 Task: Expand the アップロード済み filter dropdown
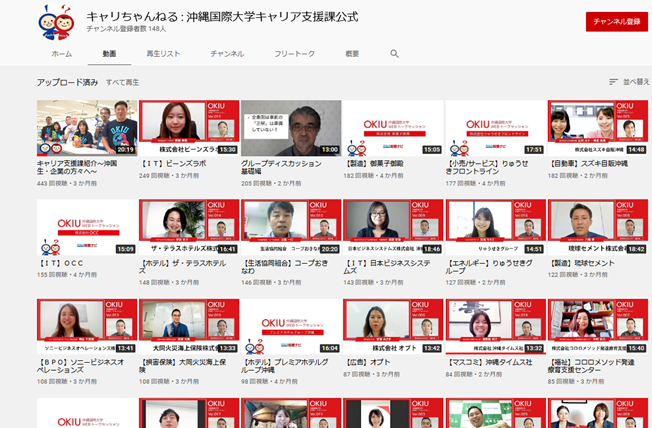(x=67, y=82)
